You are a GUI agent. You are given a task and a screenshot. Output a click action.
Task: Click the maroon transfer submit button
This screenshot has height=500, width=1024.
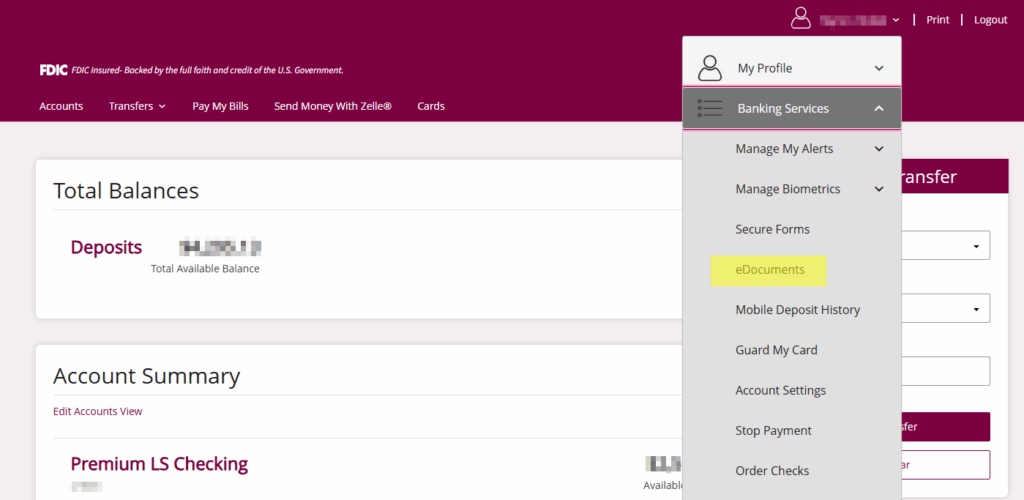946,427
